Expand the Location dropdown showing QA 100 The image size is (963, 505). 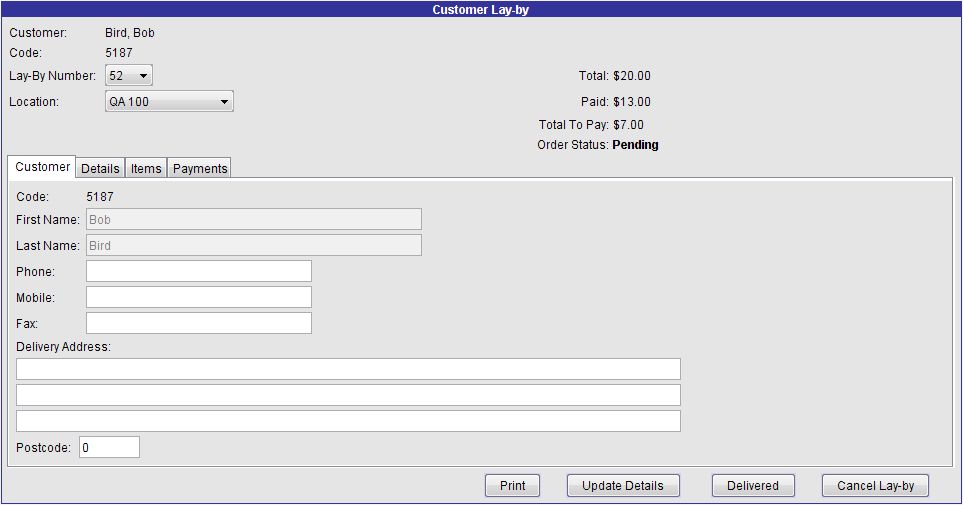pyautogui.click(x=169, y=102)
